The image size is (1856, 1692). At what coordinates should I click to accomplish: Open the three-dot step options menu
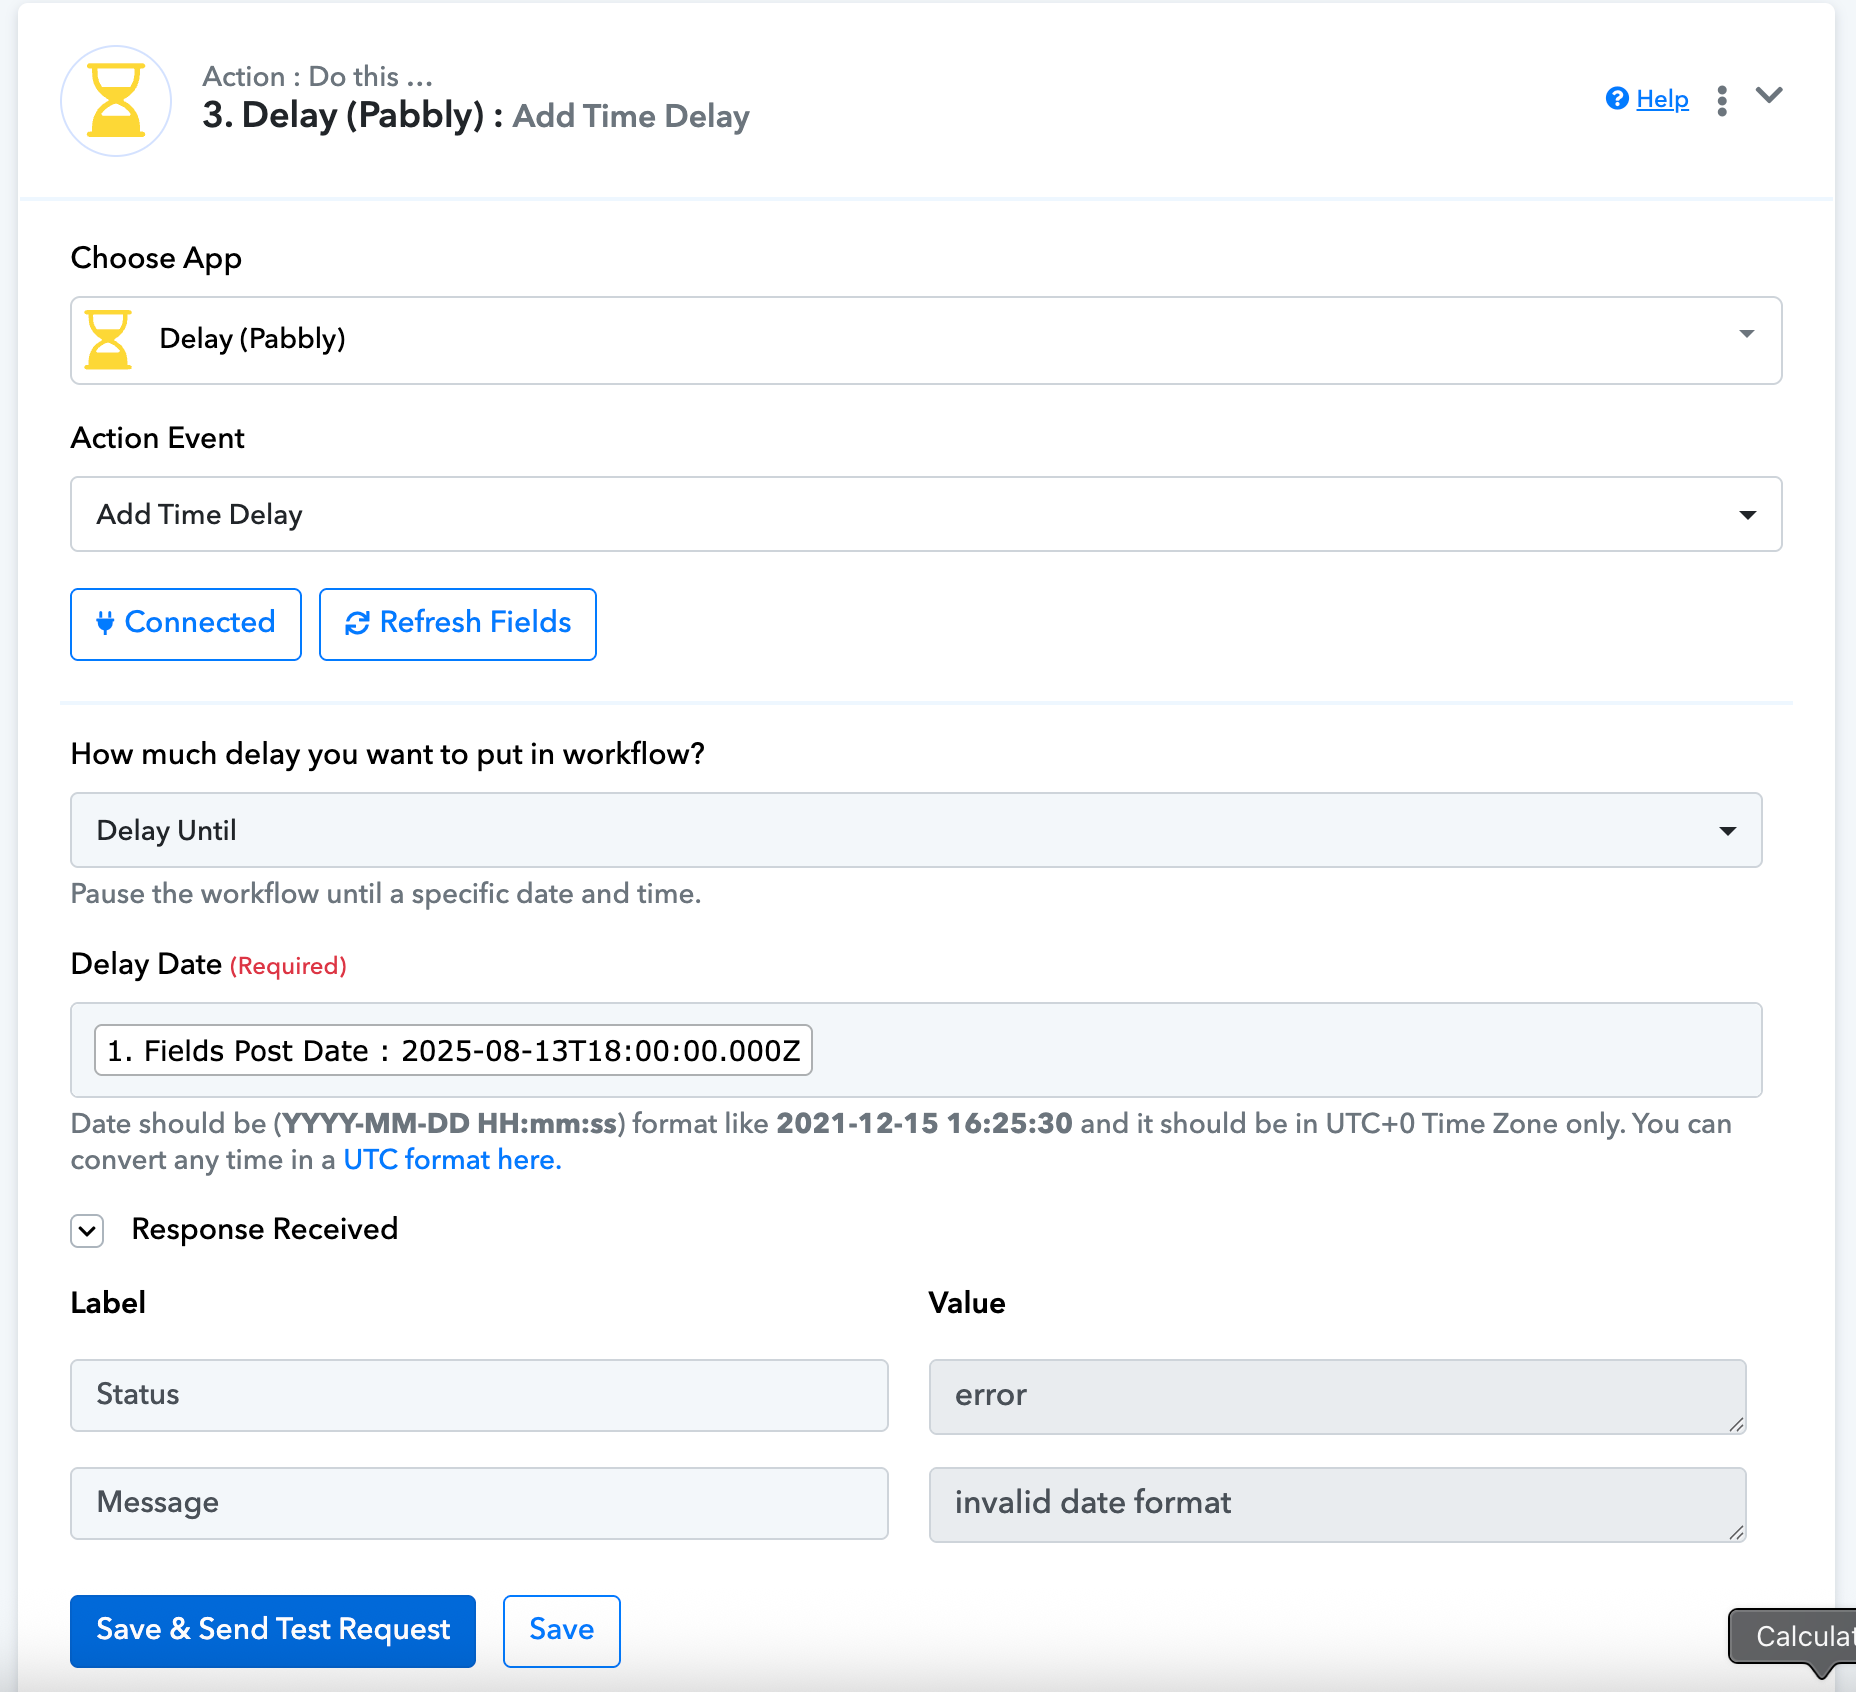point(1722,101)
